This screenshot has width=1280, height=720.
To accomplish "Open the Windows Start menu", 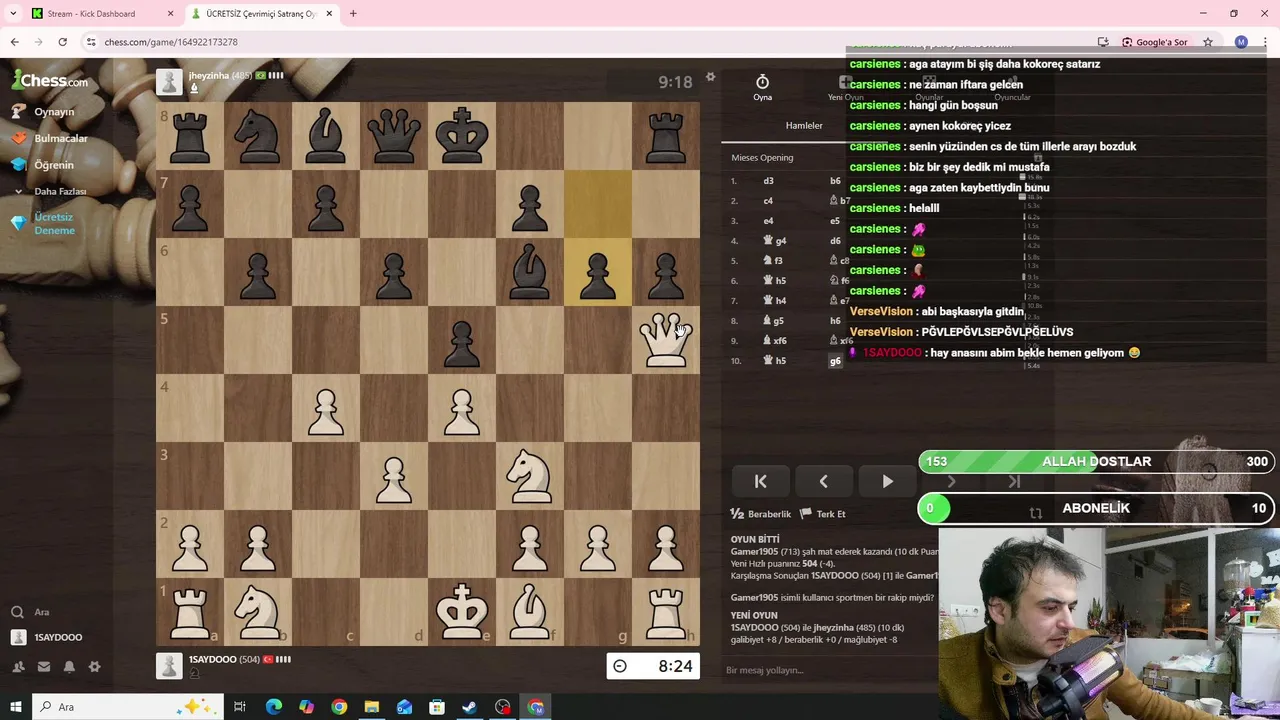I will [15, 707].
